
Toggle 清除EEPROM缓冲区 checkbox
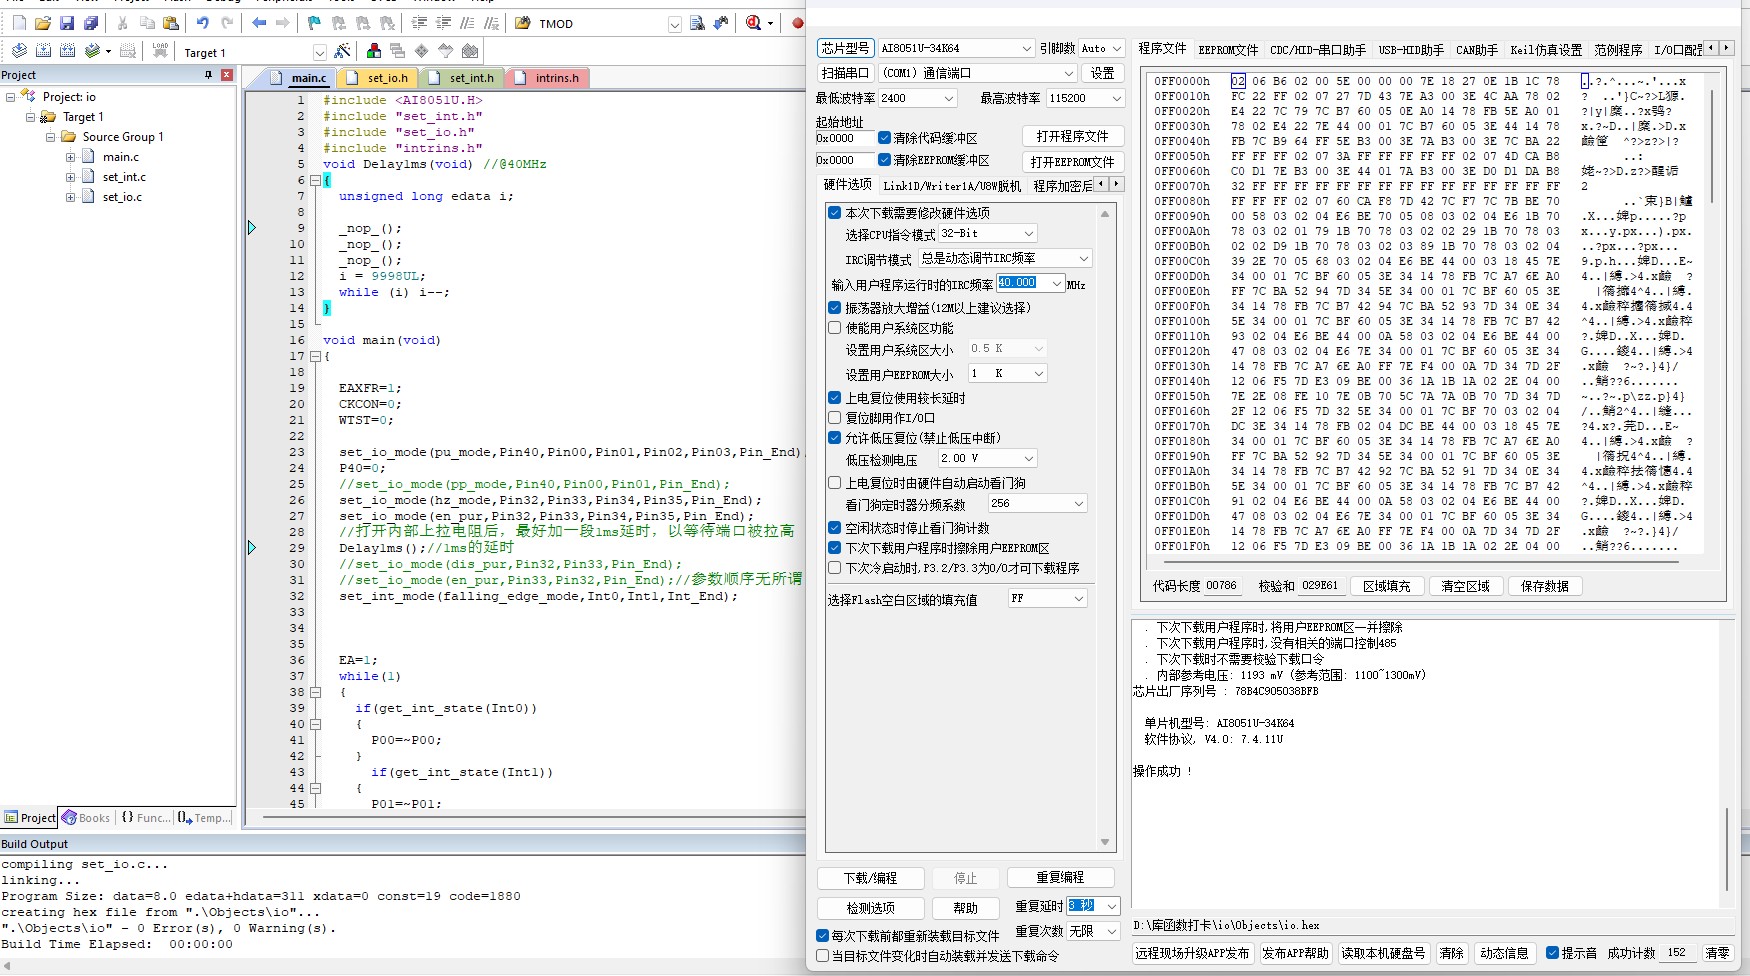pos(884,160)
